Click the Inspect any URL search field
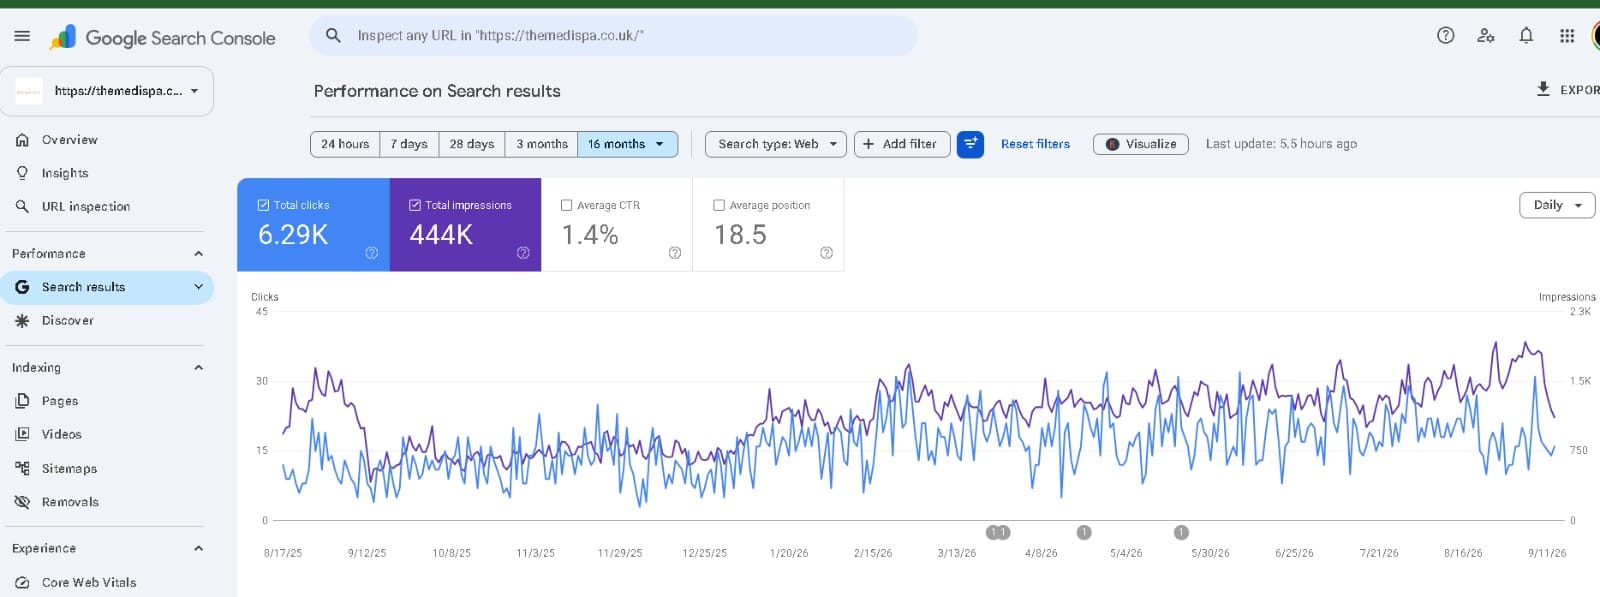This screenshot has height=597, width=1600. point(613,35)
